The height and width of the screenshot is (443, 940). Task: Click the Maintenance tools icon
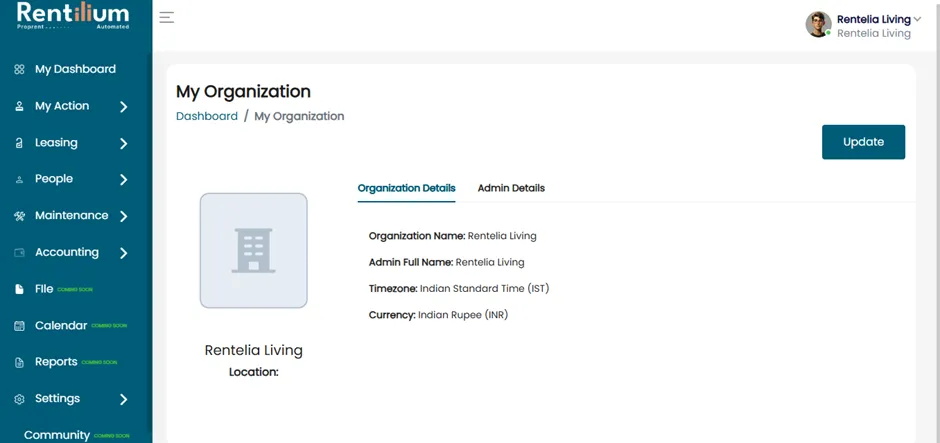point(19,216)
